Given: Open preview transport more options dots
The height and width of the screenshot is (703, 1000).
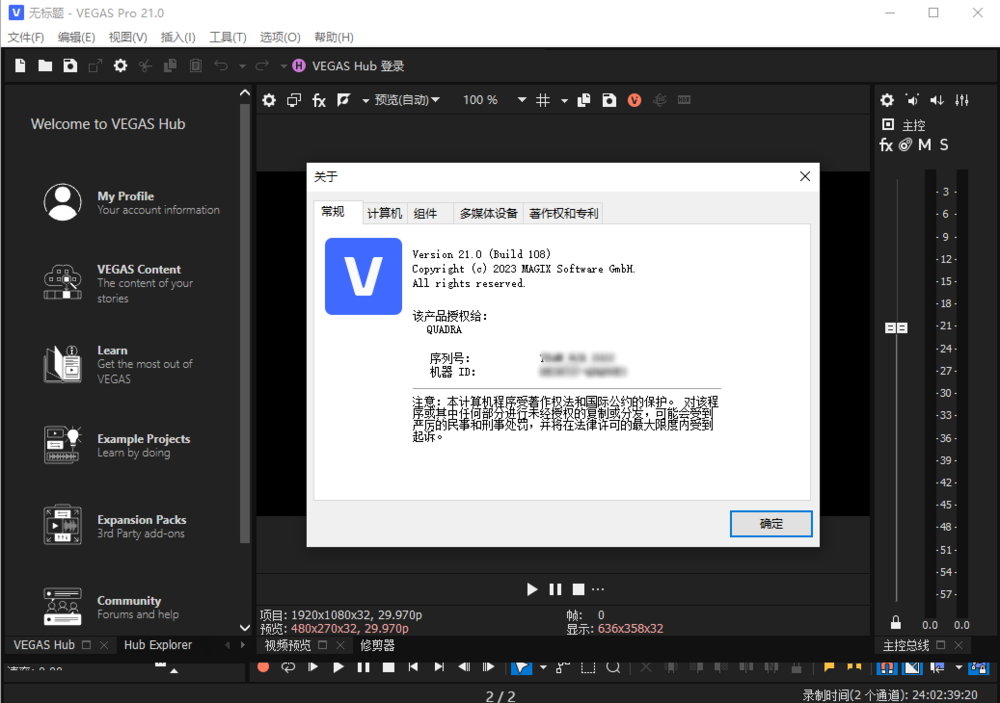Looking at the screenshot, I should point(598,589).
